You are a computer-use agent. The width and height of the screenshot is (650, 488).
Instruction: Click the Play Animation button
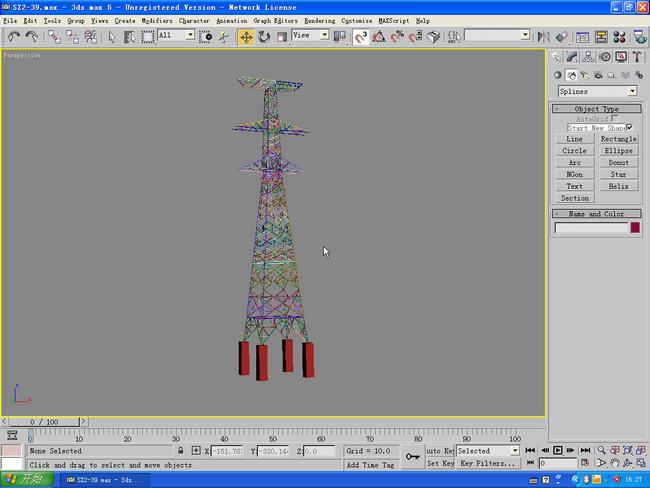pyautogui.click(x=558, y=450)
